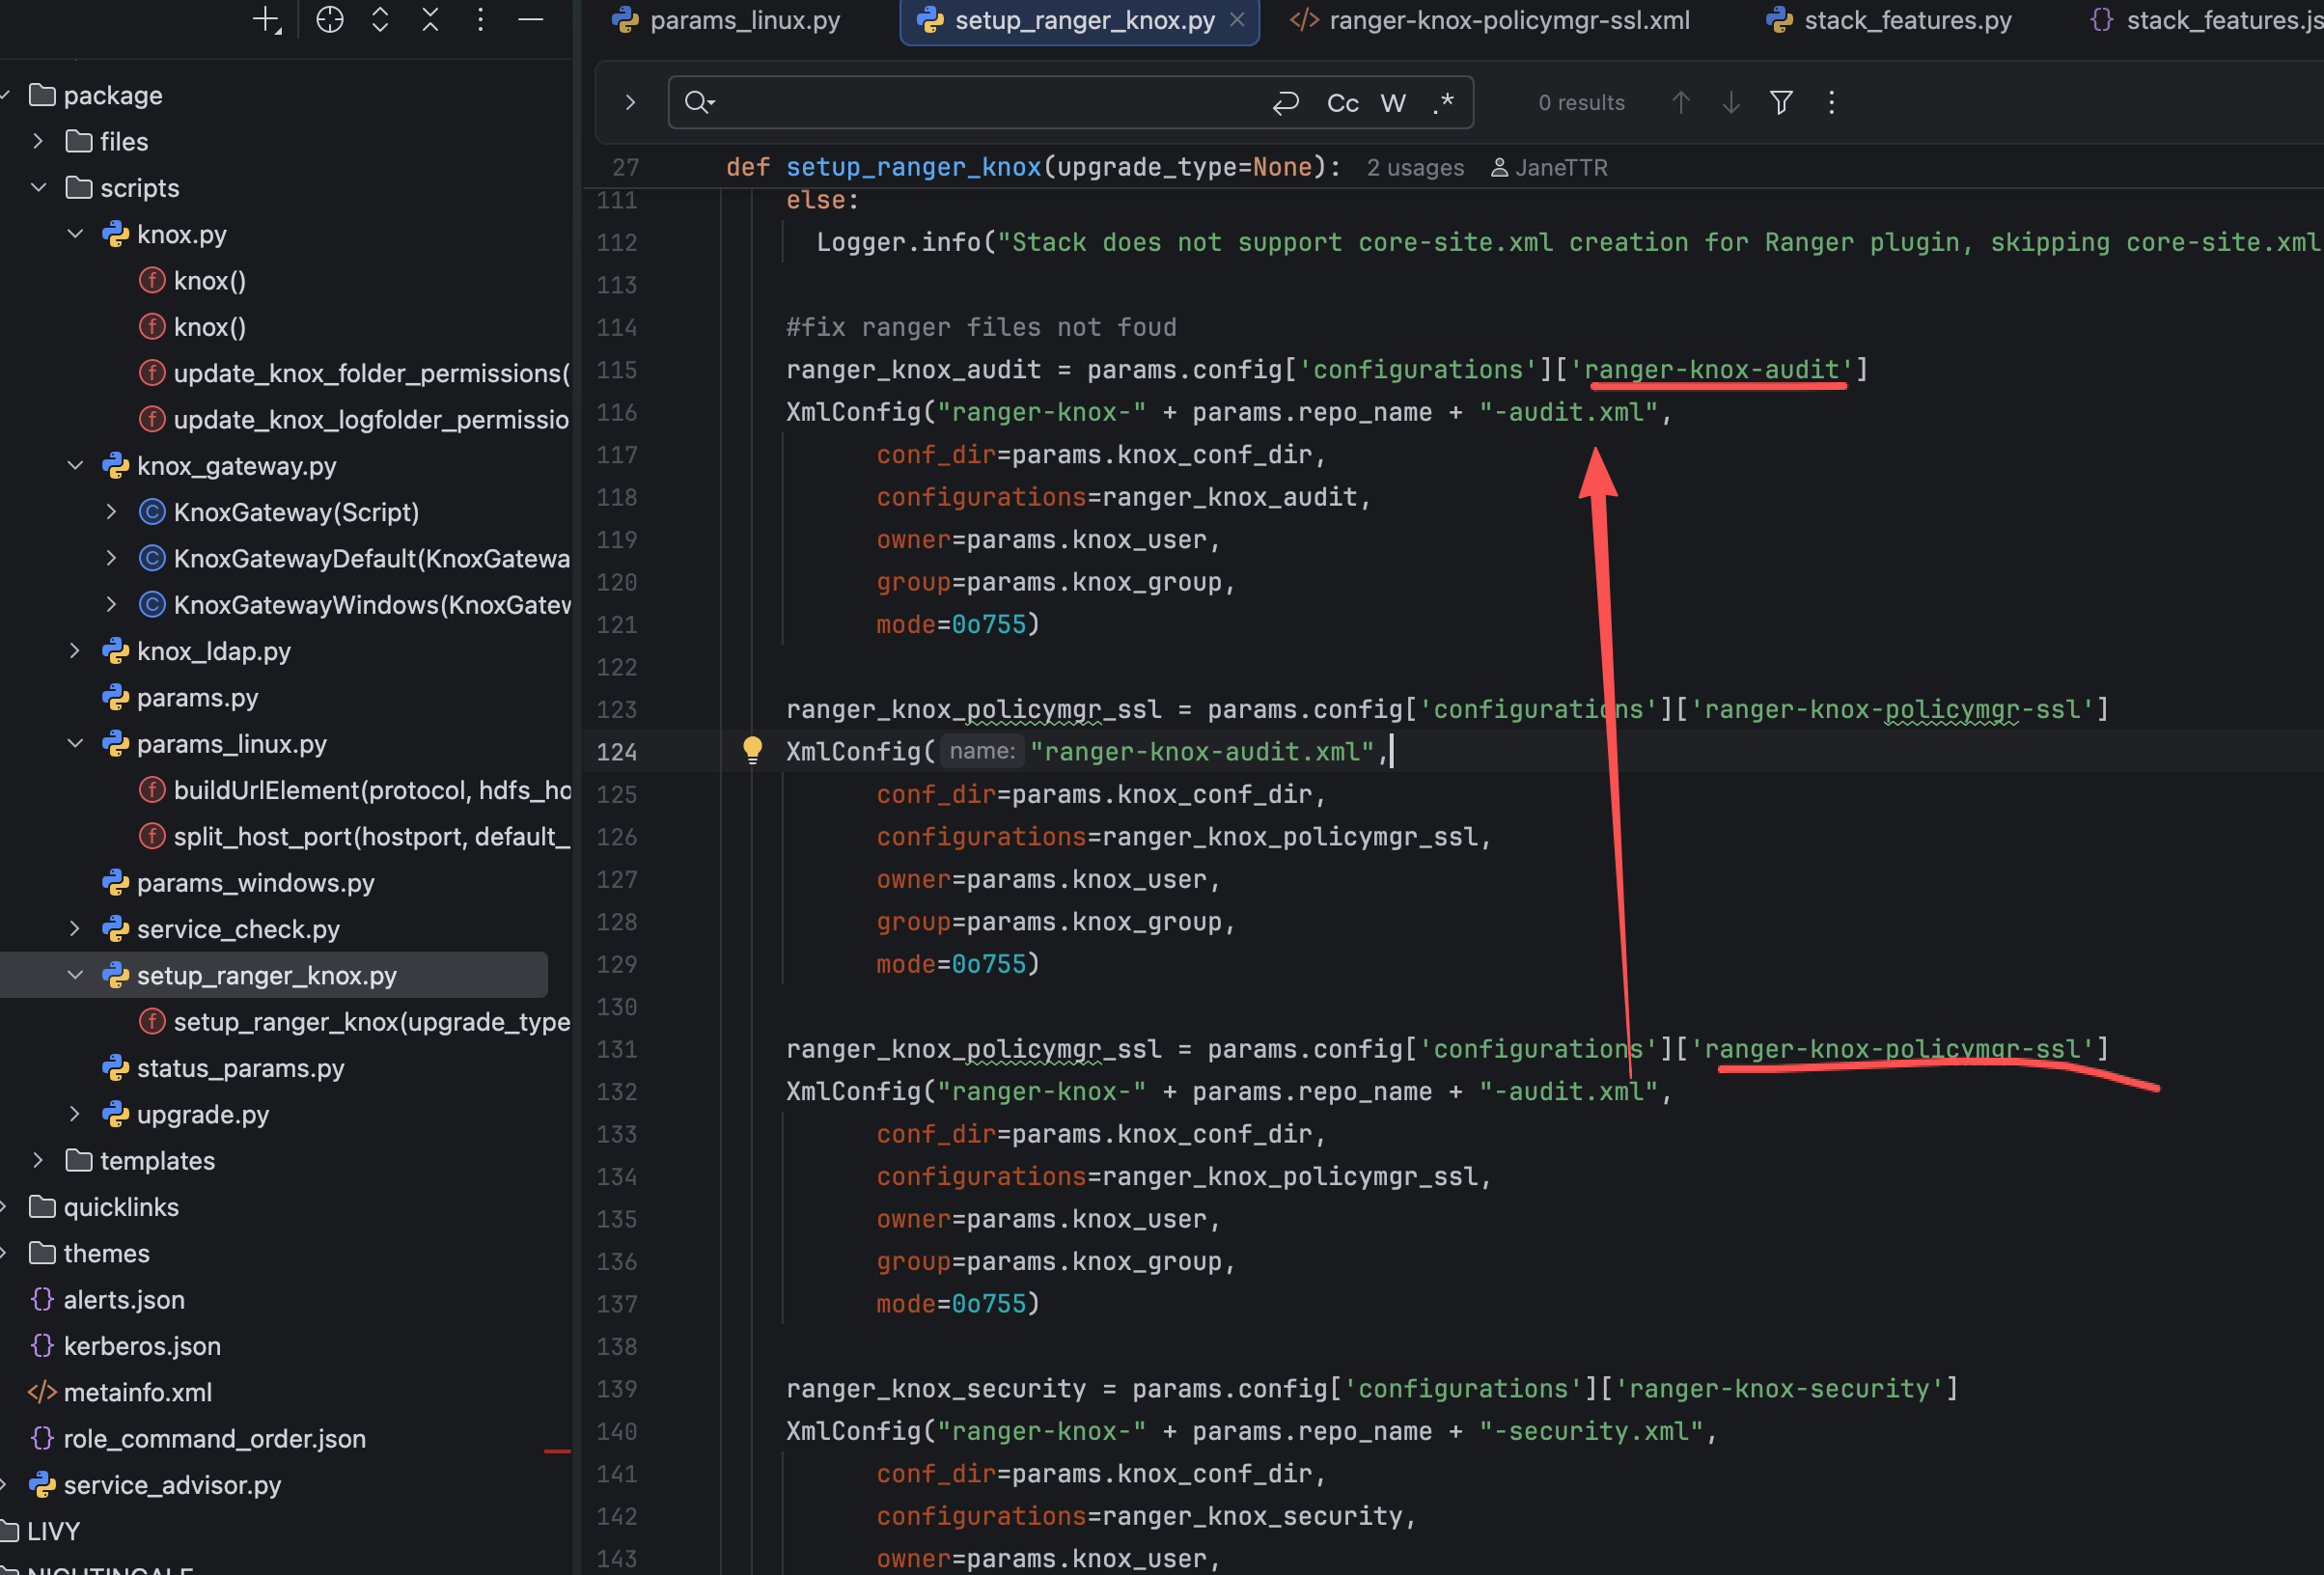Expand the KnoxGateway(Script) class node
The height and width of the screenshot is (1575, 2324).
(x=111, y=512)
